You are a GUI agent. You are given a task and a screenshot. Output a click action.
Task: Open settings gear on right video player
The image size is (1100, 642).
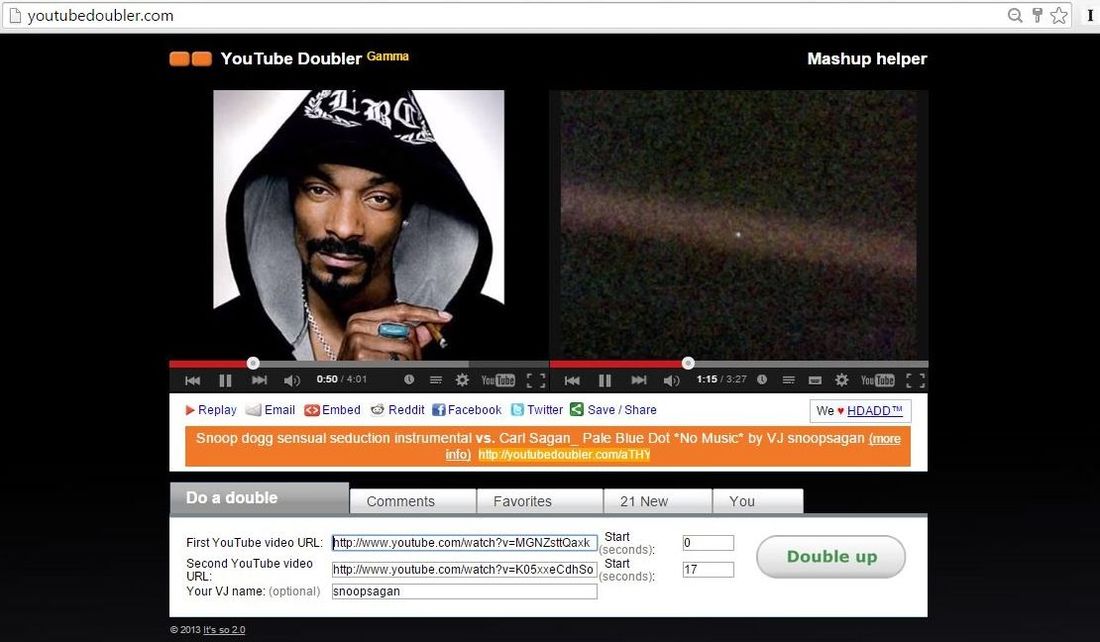[842, 380]
